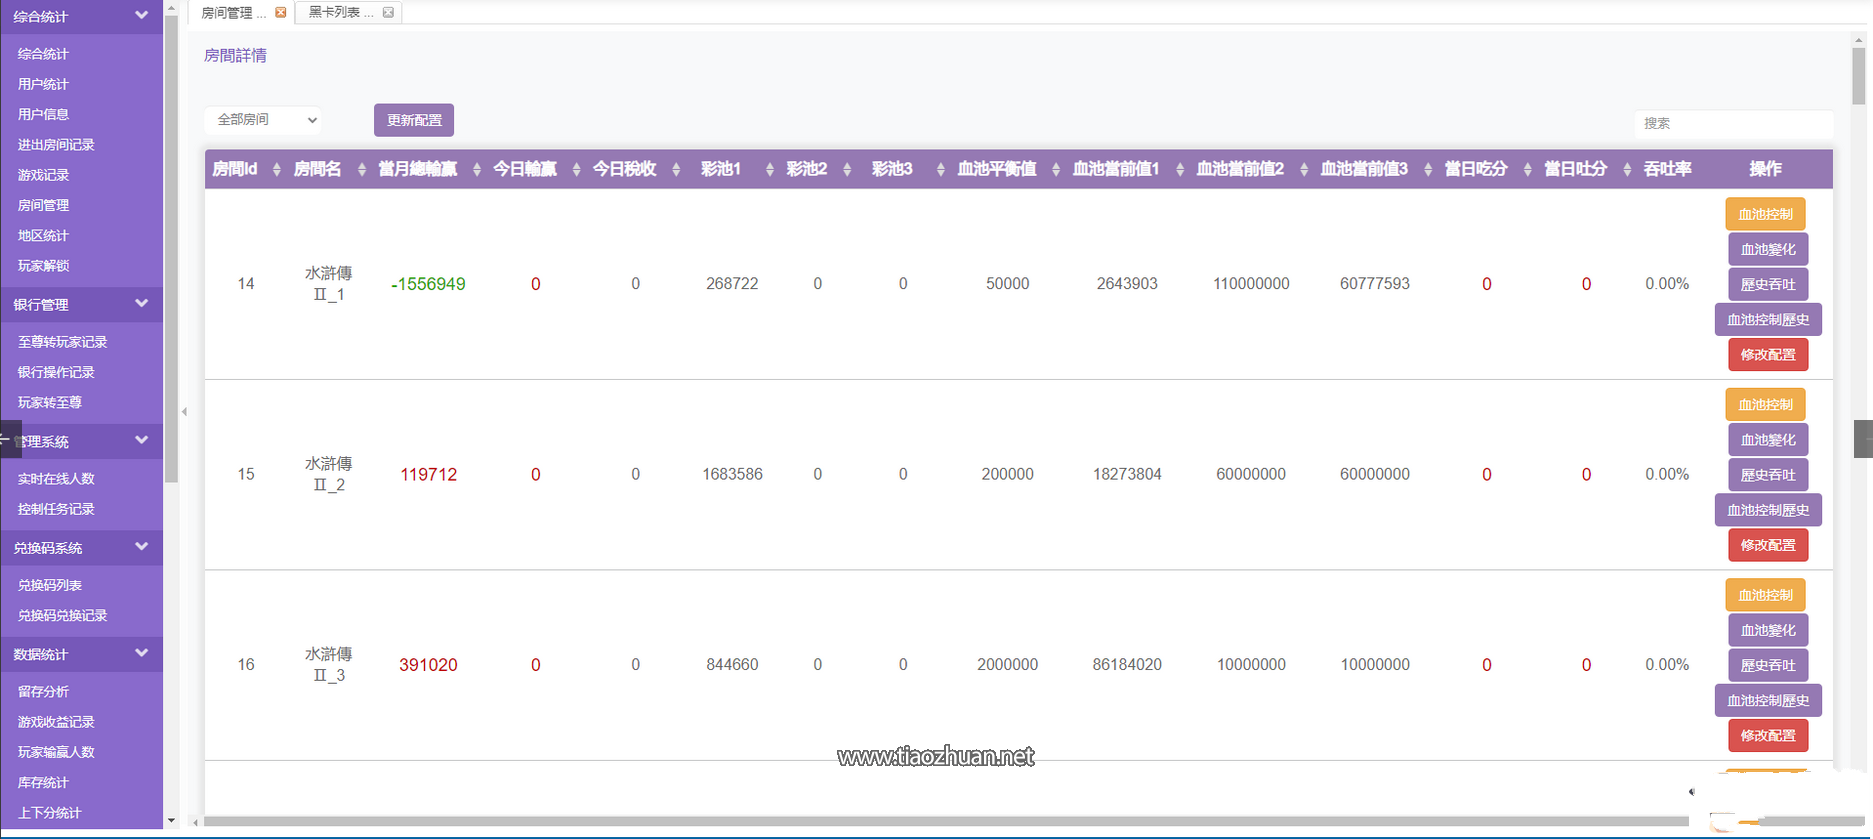This screenshot has height=839, width=1873.
Task: Click the 更新配置 button
Action: [x=414, y=120]
